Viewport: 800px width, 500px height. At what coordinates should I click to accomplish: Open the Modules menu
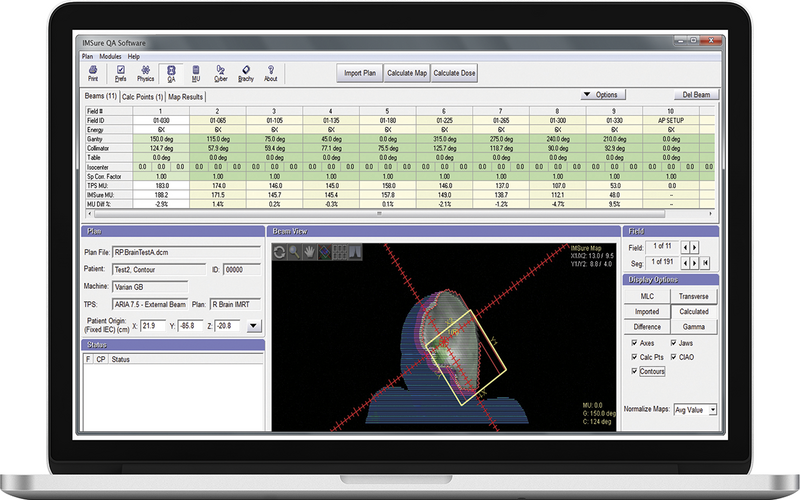[x=110, y=56]
